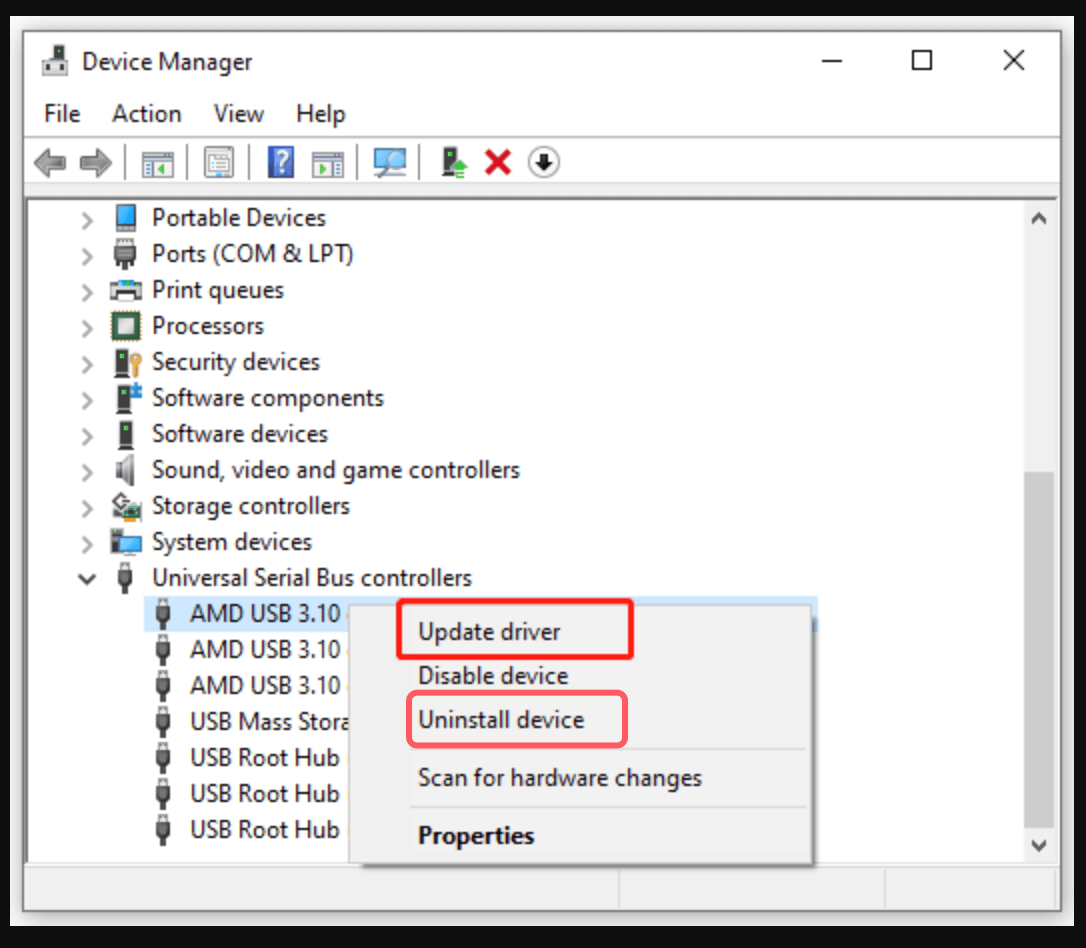Click the Help toolbar icon
This screenshot has height=948, width=1086.
[281, 162]
